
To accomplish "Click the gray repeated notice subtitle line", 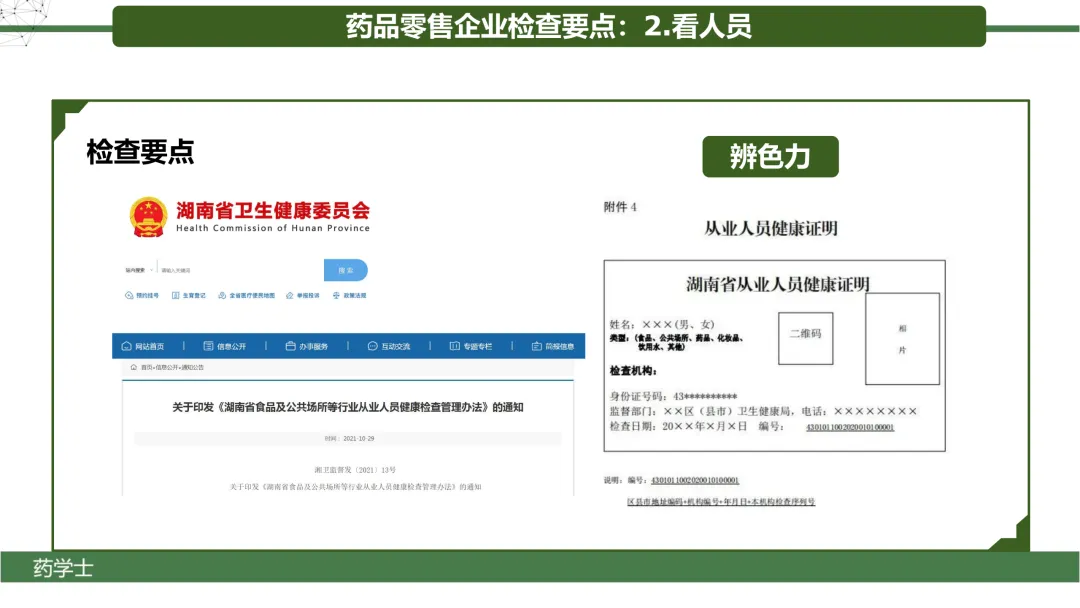I will click(355, 487).
